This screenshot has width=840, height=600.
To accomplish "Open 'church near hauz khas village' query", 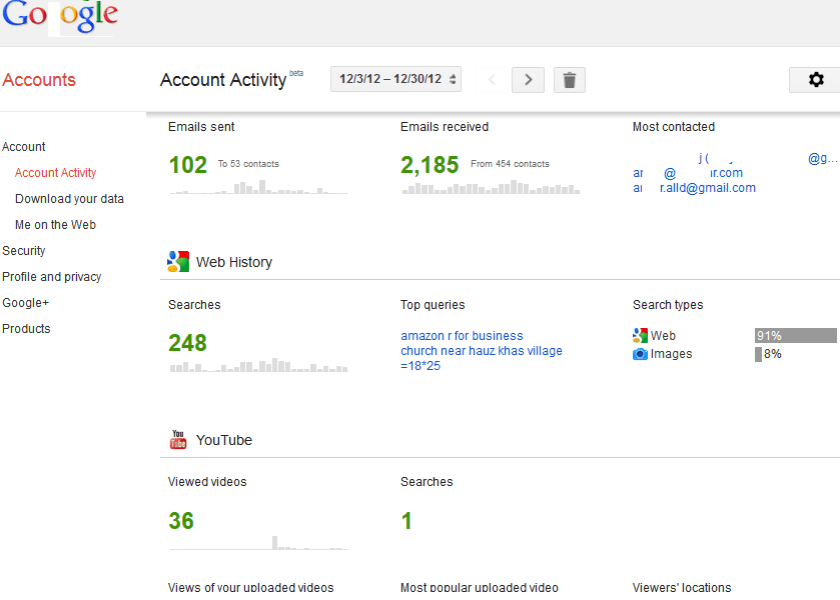I will point(481,351).
